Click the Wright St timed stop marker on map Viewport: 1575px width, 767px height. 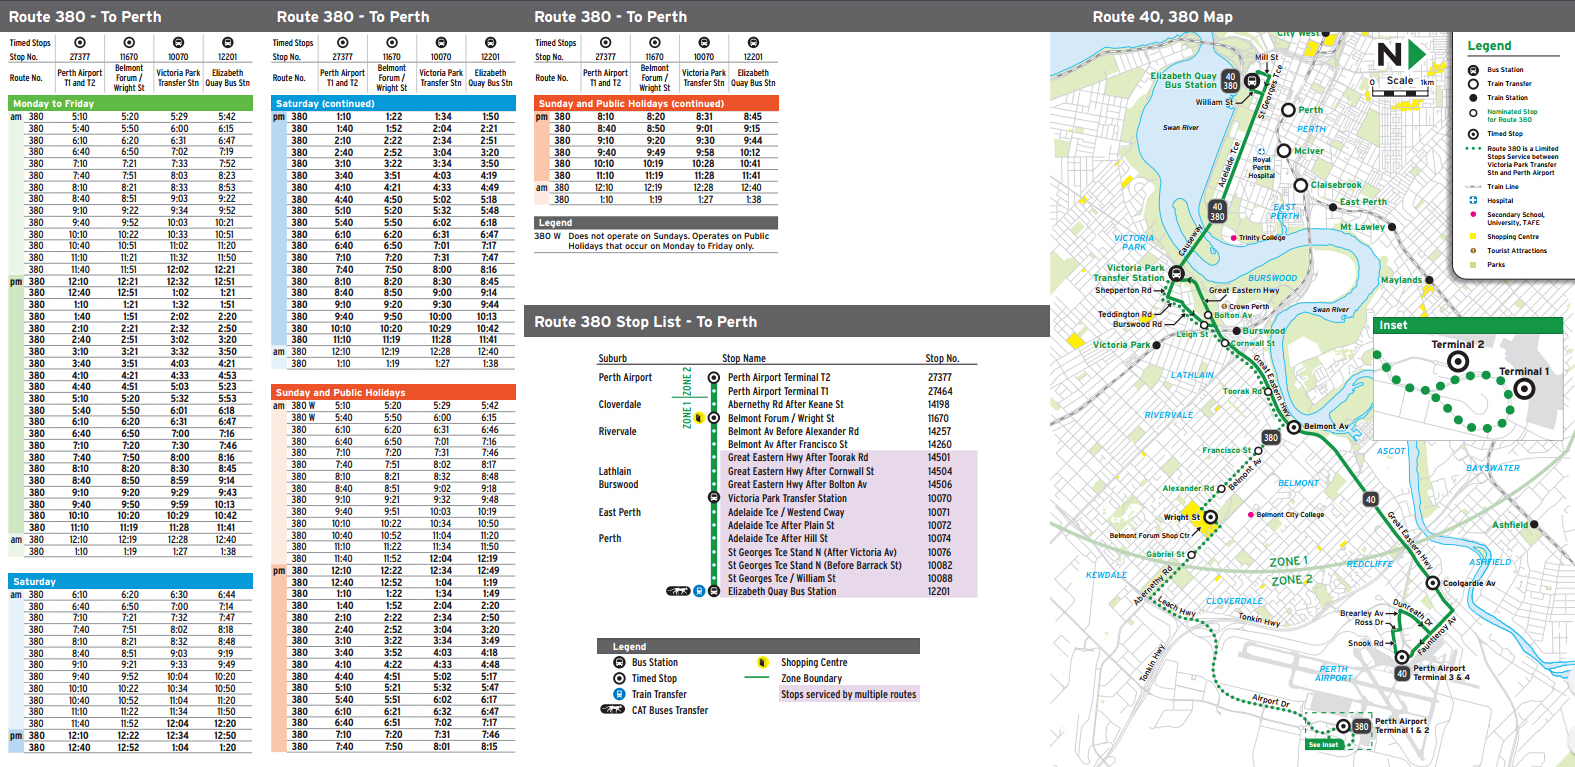coord(1210,517)
